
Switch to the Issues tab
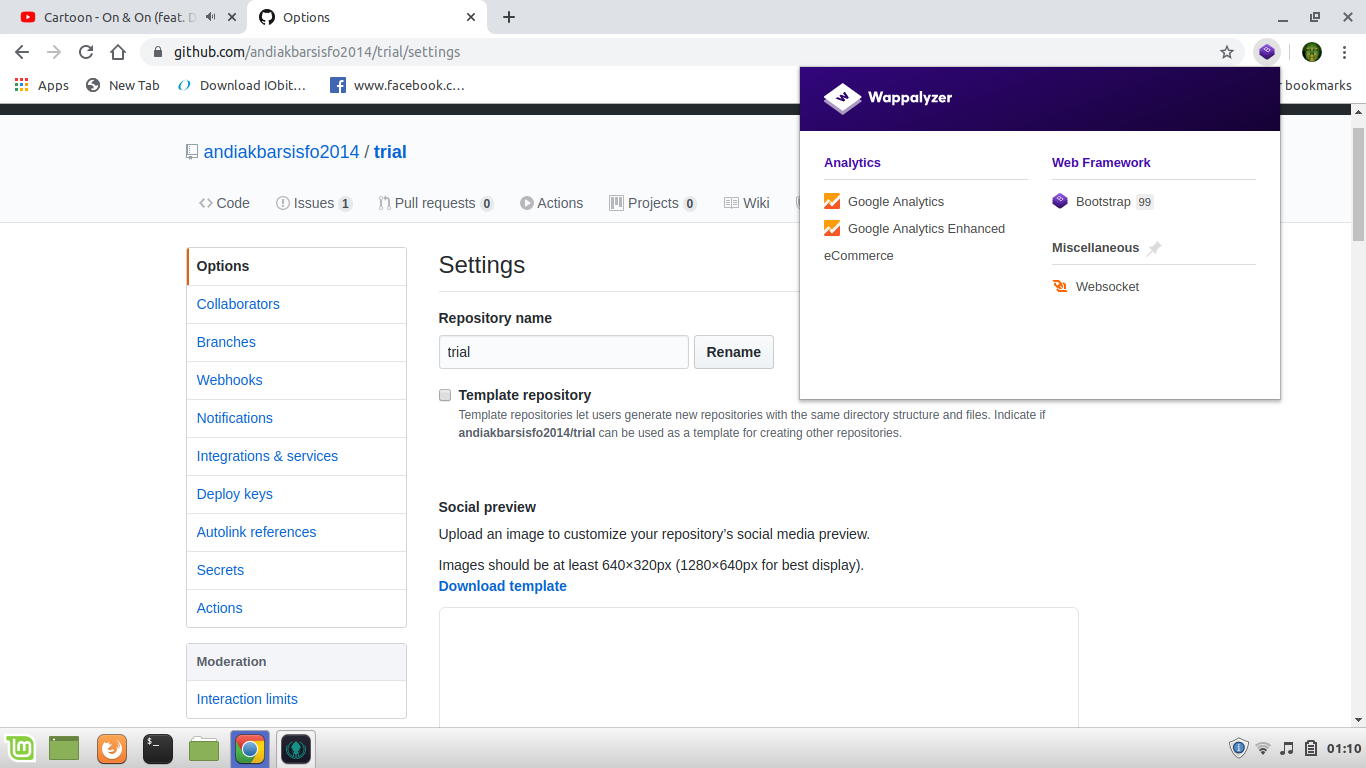[x=314, y=203]
